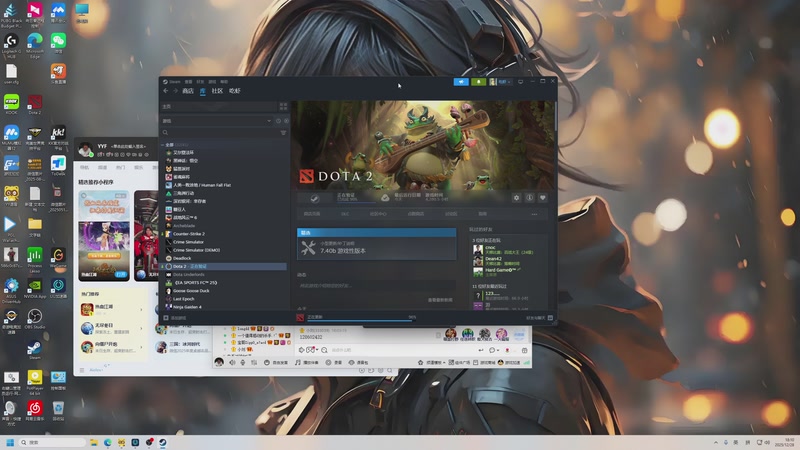Open the three-dots more menu on game page
Viewport: 800px width, 450px height.
(534, 214)
